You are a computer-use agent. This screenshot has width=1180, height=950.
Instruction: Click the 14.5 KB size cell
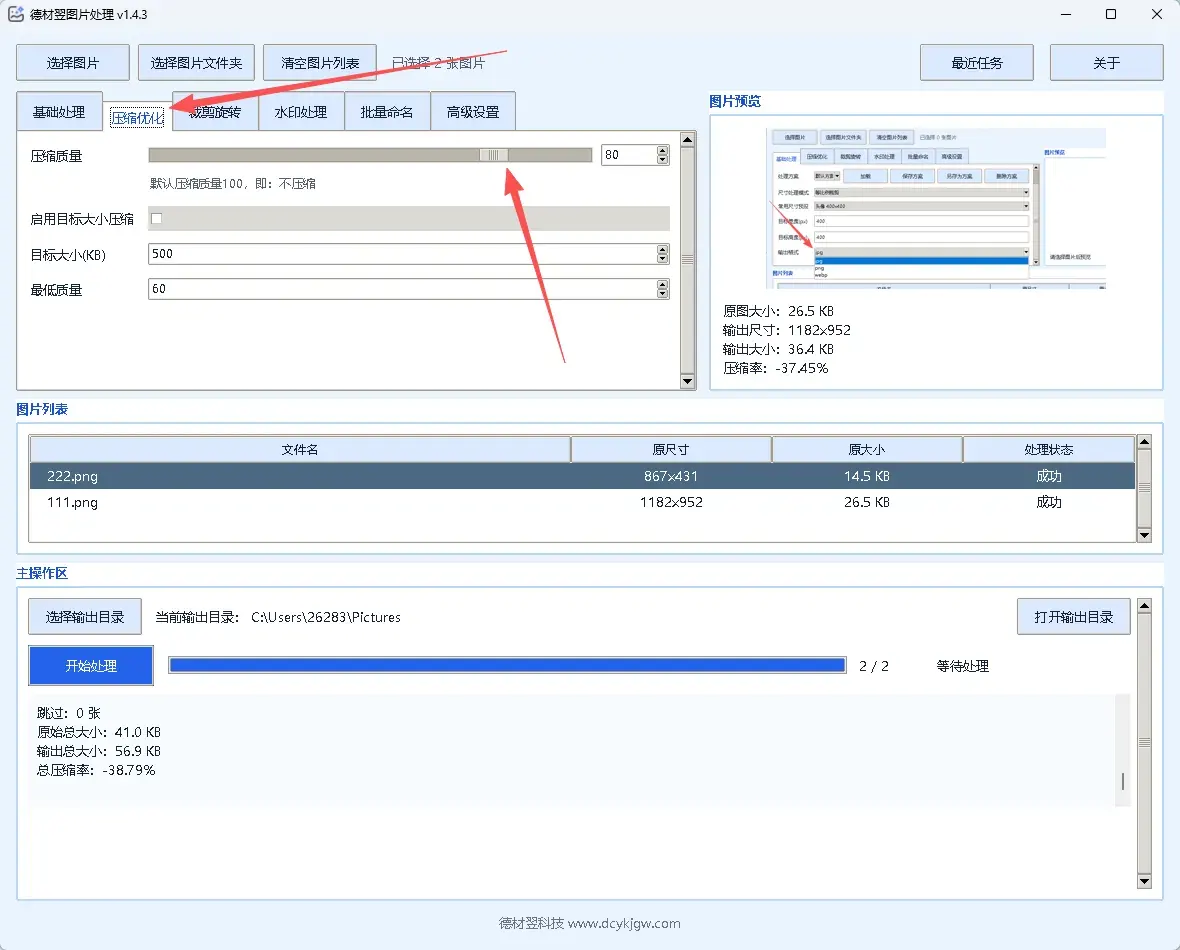pos(867,476)
